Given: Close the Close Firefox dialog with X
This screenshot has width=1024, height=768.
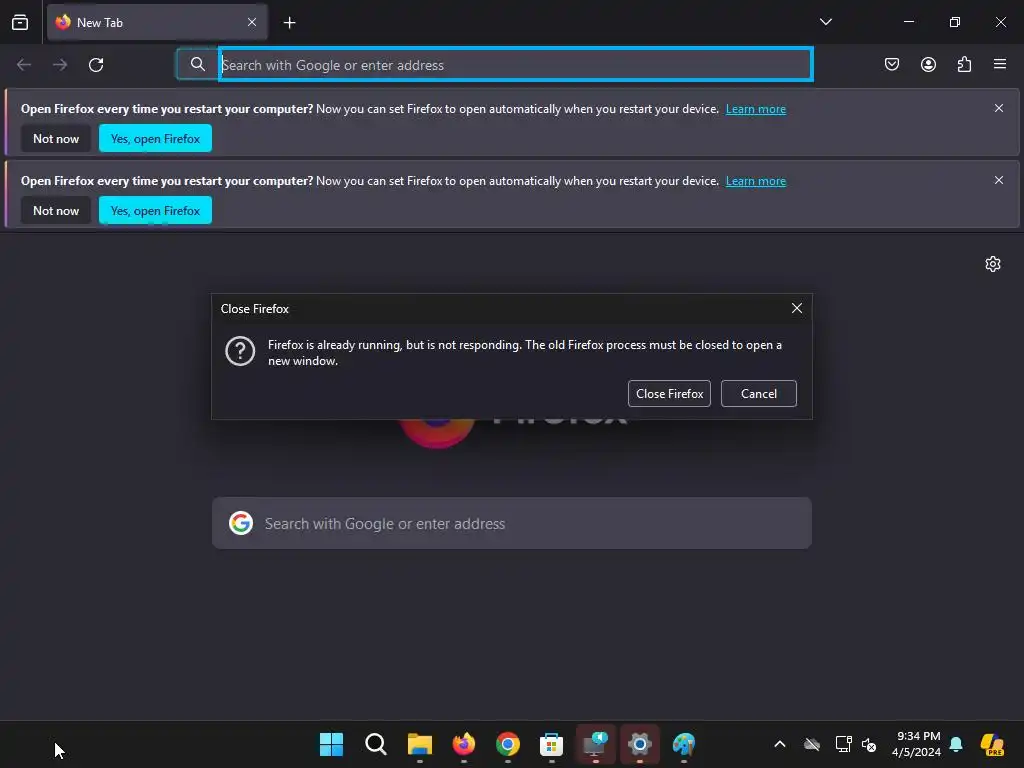Looking at the screenshot, I should coord(797,308).
